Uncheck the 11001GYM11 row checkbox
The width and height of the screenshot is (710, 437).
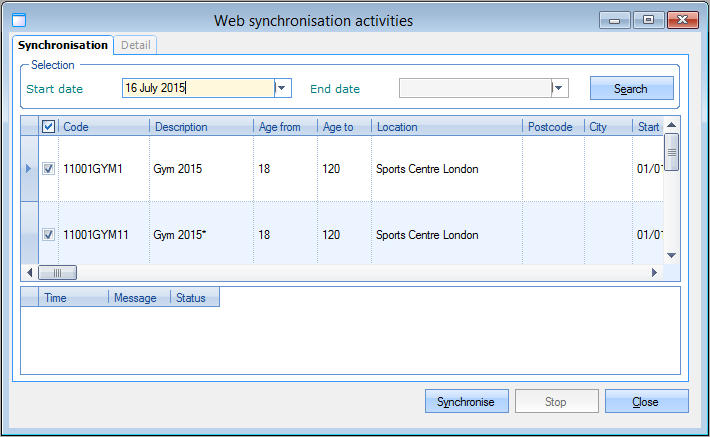click(x=49, y=235)
